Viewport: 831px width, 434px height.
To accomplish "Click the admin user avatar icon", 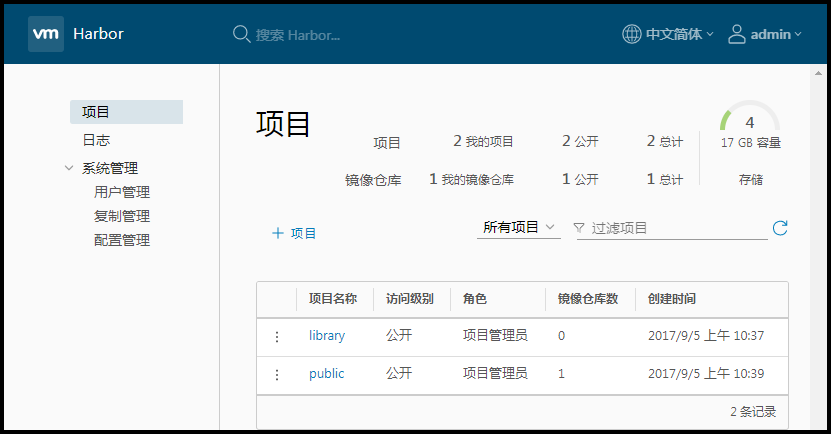I will [736, 34].
